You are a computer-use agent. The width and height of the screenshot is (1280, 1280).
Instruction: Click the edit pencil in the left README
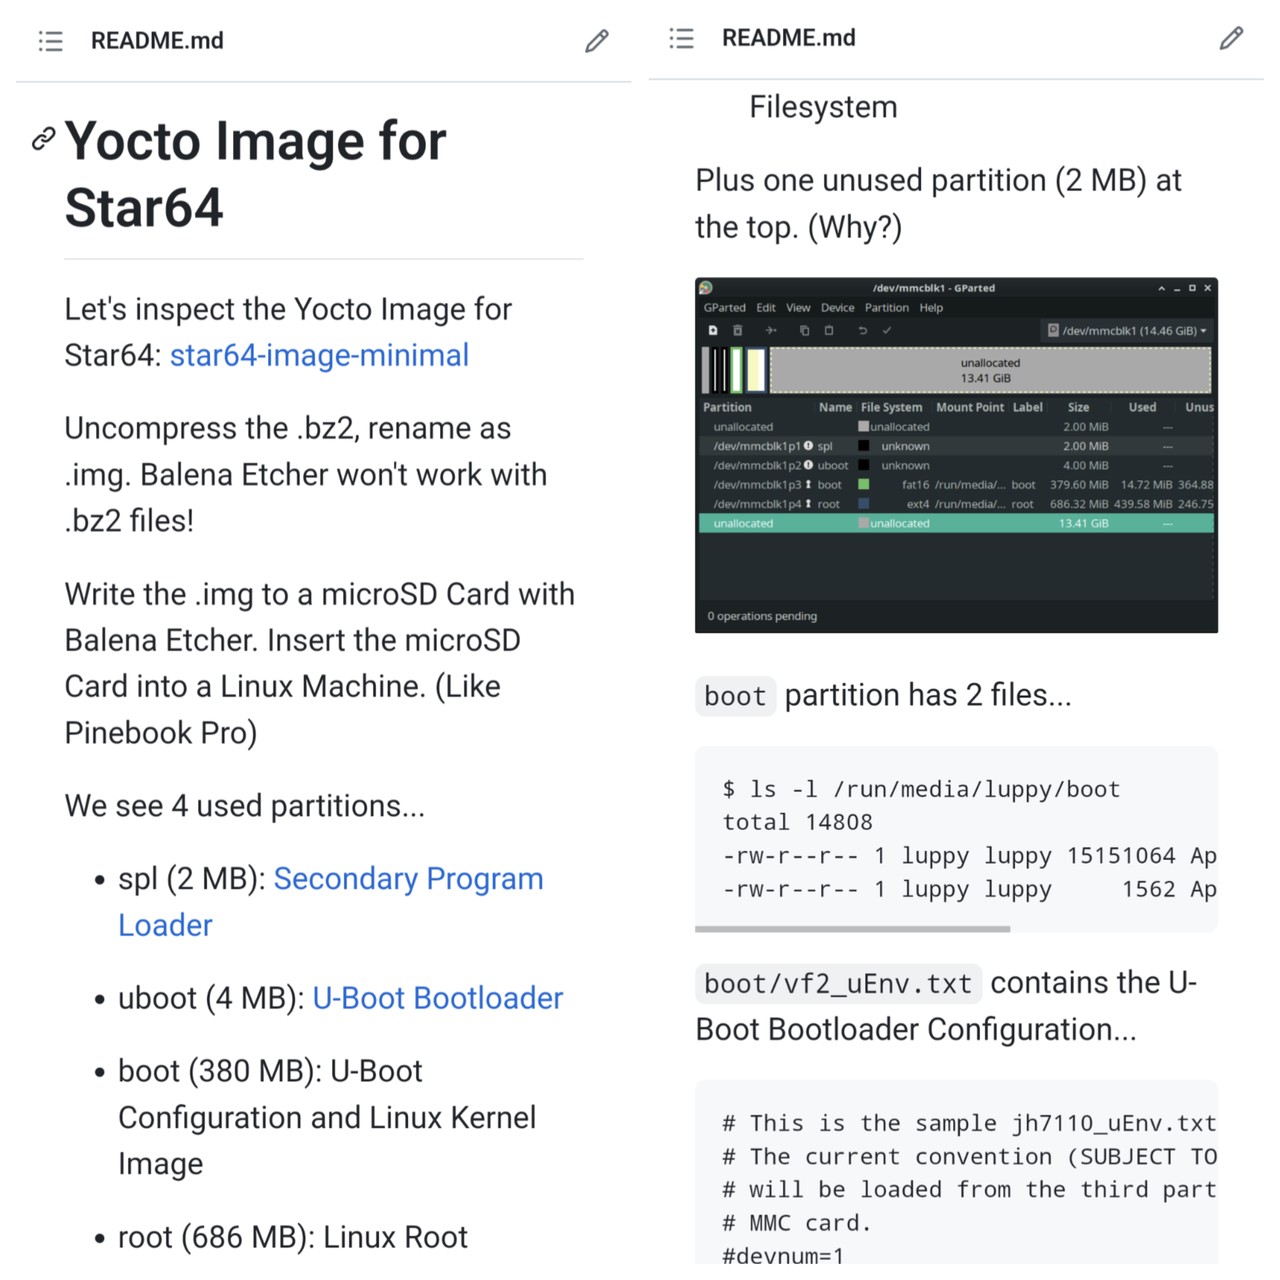[x=597, y=41]
